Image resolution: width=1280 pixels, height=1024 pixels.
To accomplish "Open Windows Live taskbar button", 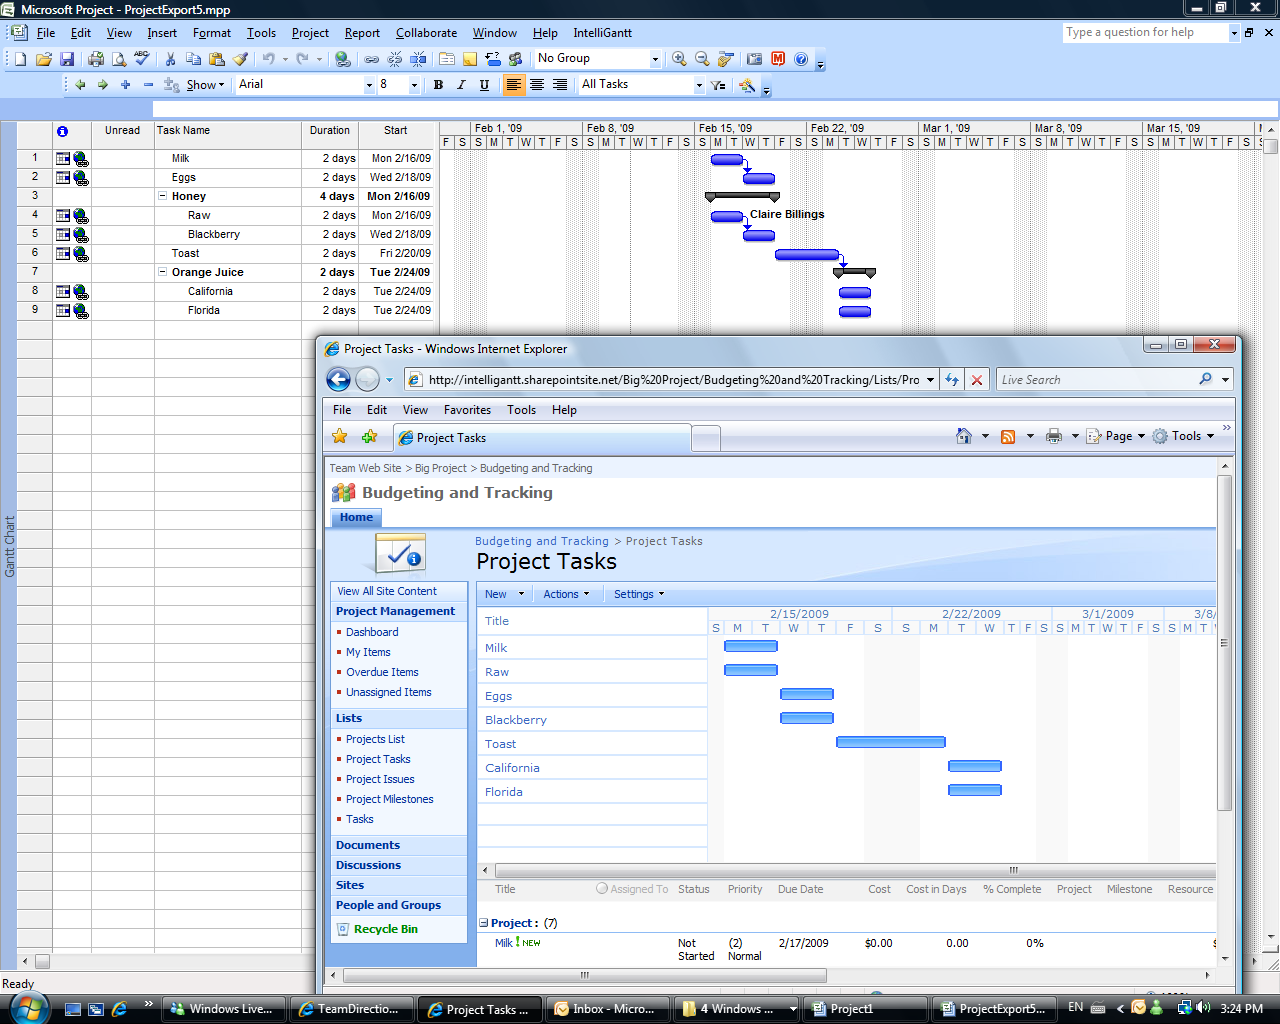I will coord(224,1009).
